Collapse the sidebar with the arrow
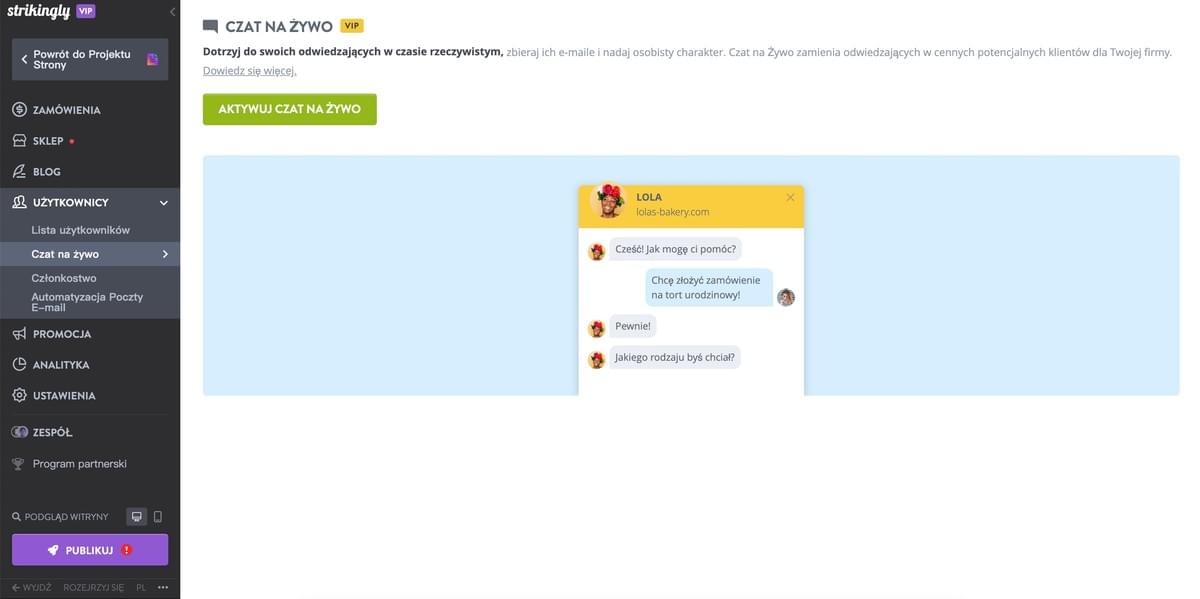 pos(172,12)
